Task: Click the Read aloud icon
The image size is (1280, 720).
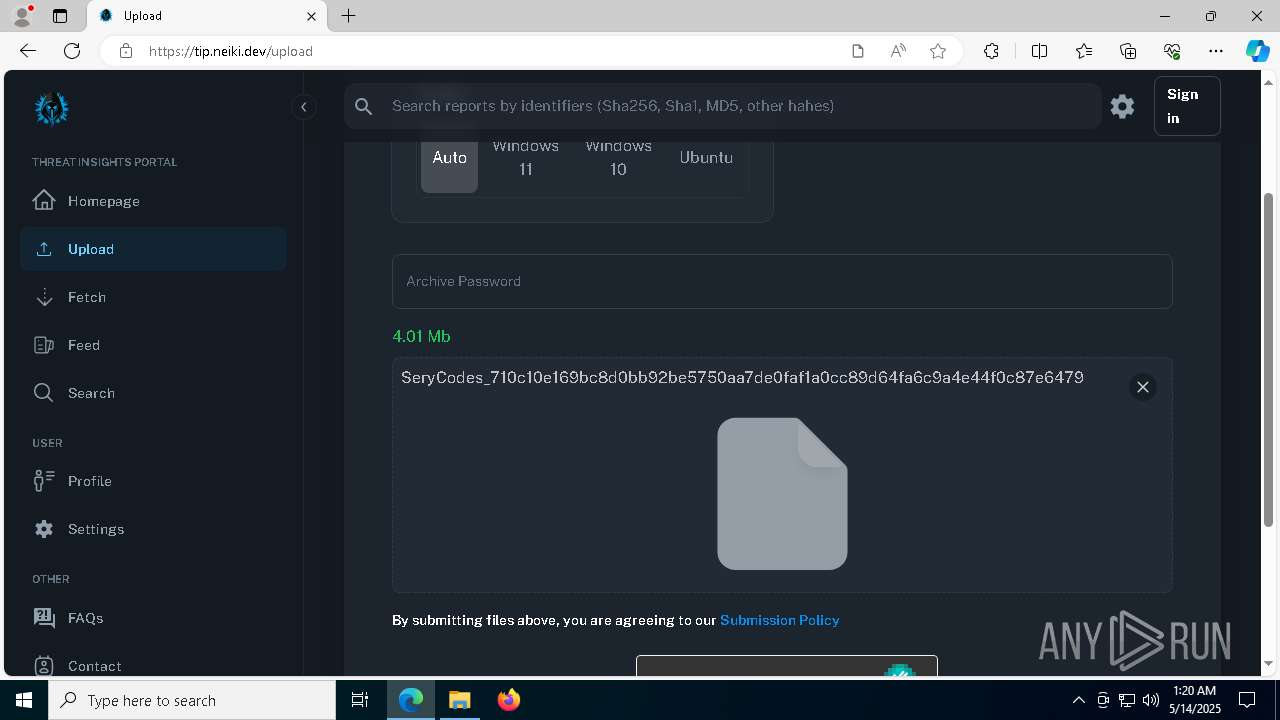Action: [x=898, y=51]
